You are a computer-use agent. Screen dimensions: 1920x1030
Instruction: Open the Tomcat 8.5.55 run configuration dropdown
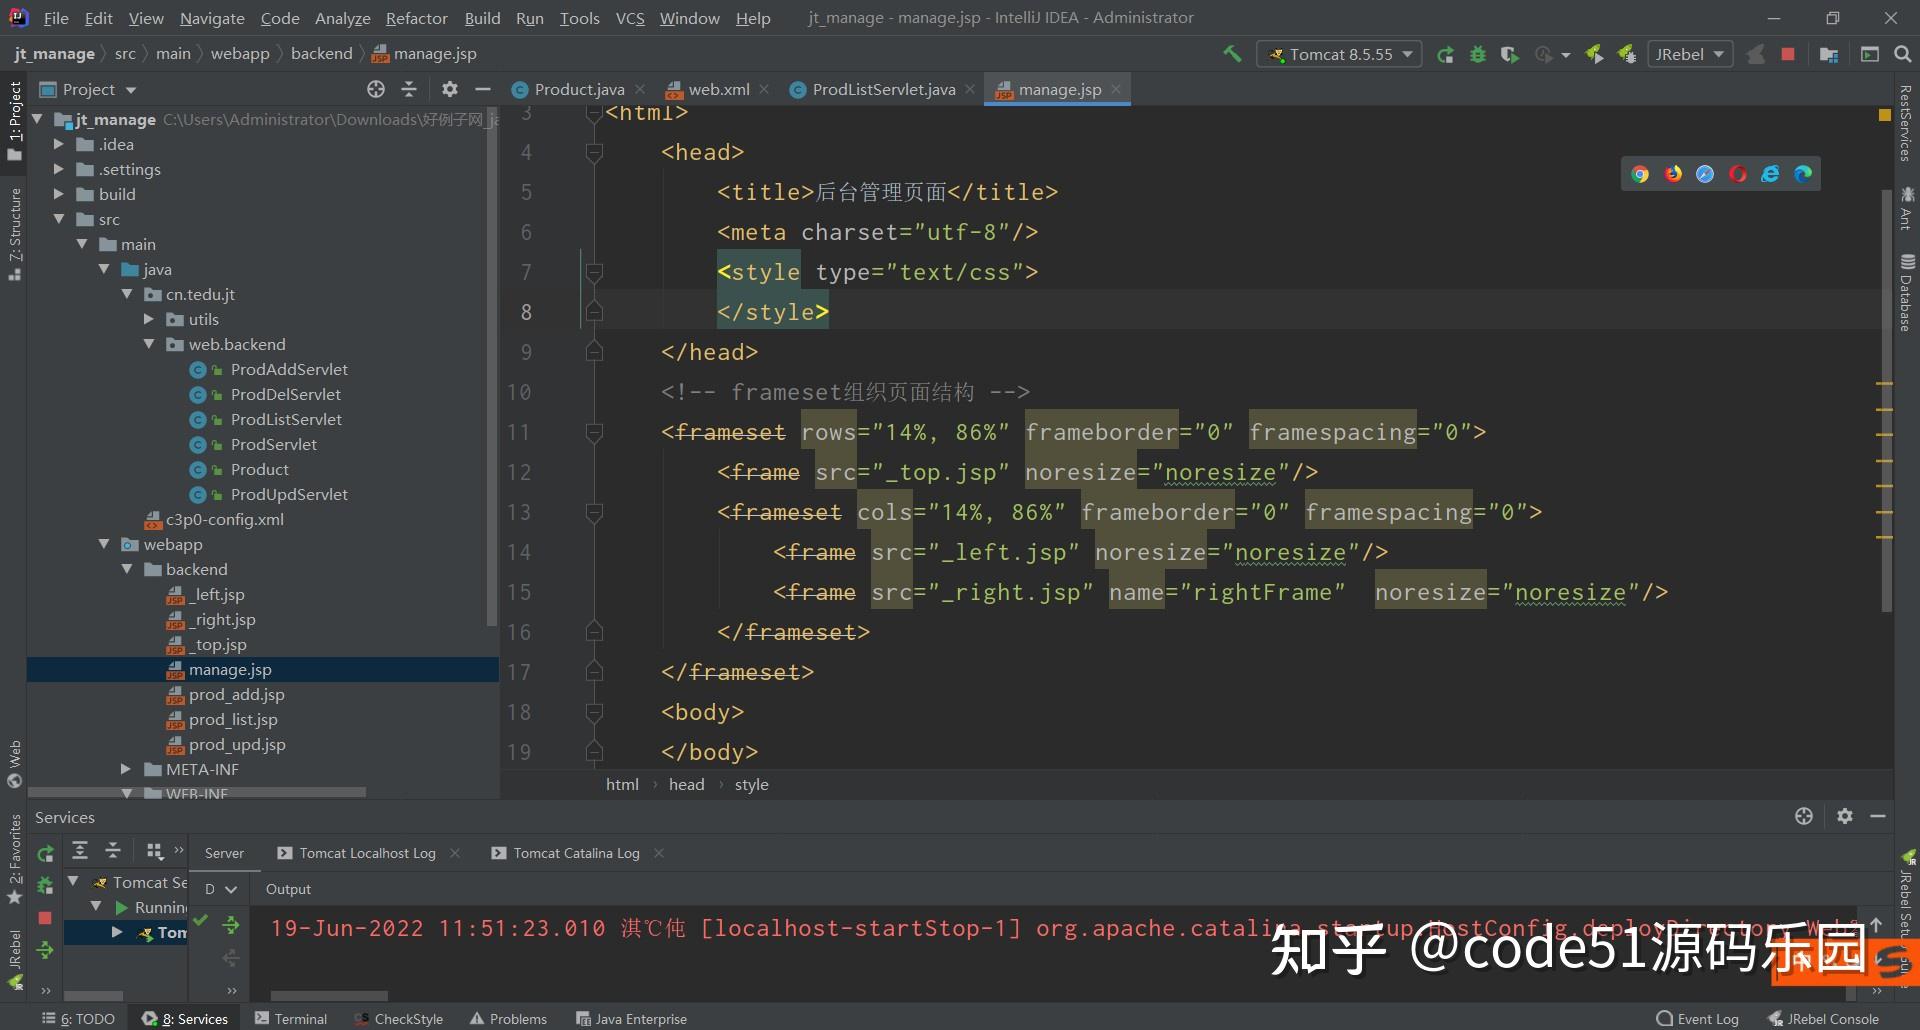click(x=1340, y=54)
